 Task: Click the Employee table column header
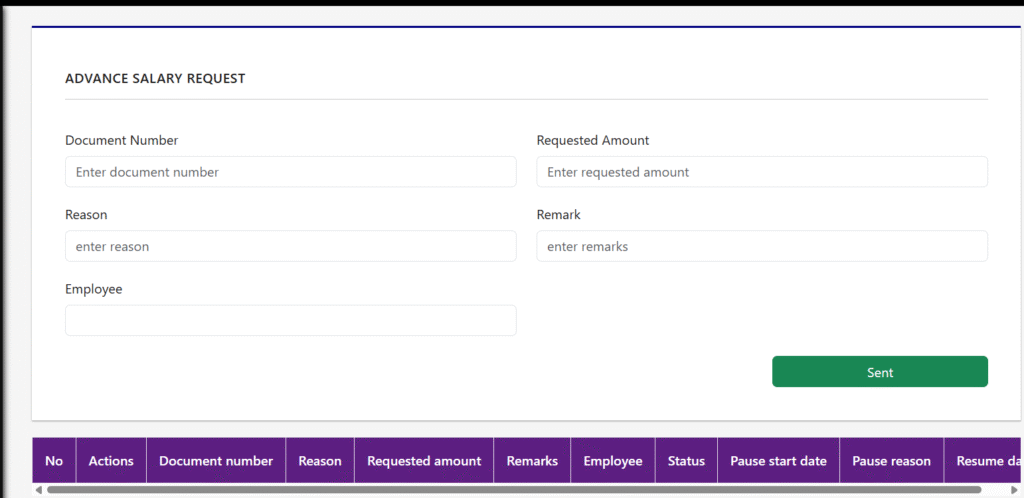coord(613,461)
